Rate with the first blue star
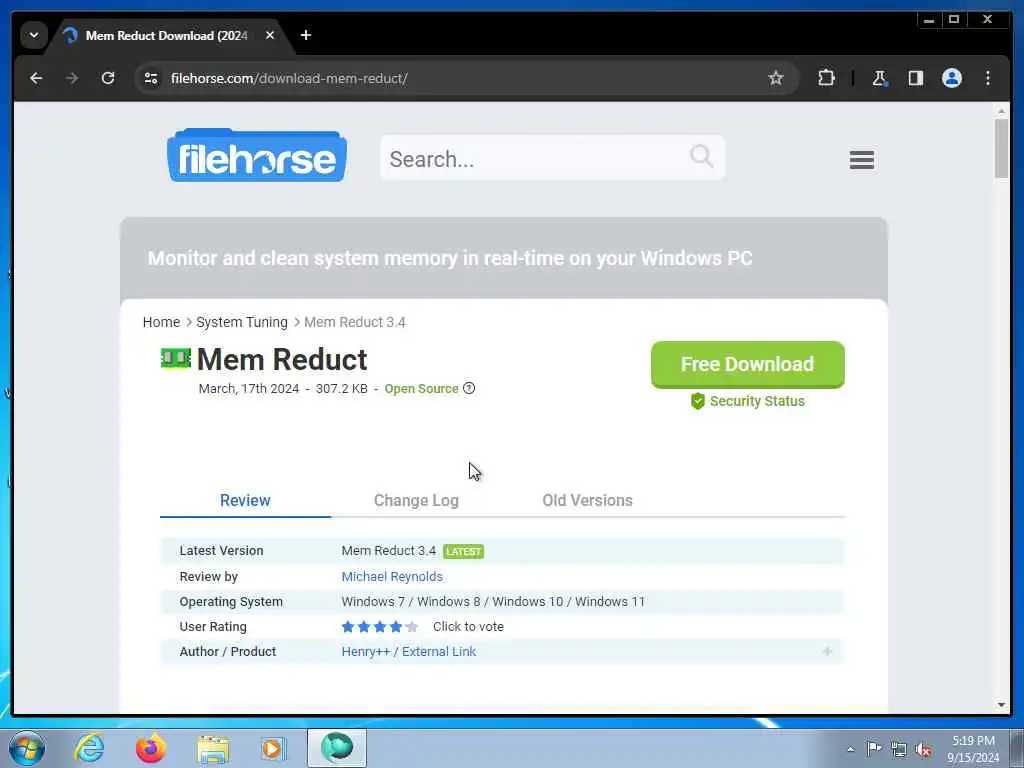 point(348,627)
